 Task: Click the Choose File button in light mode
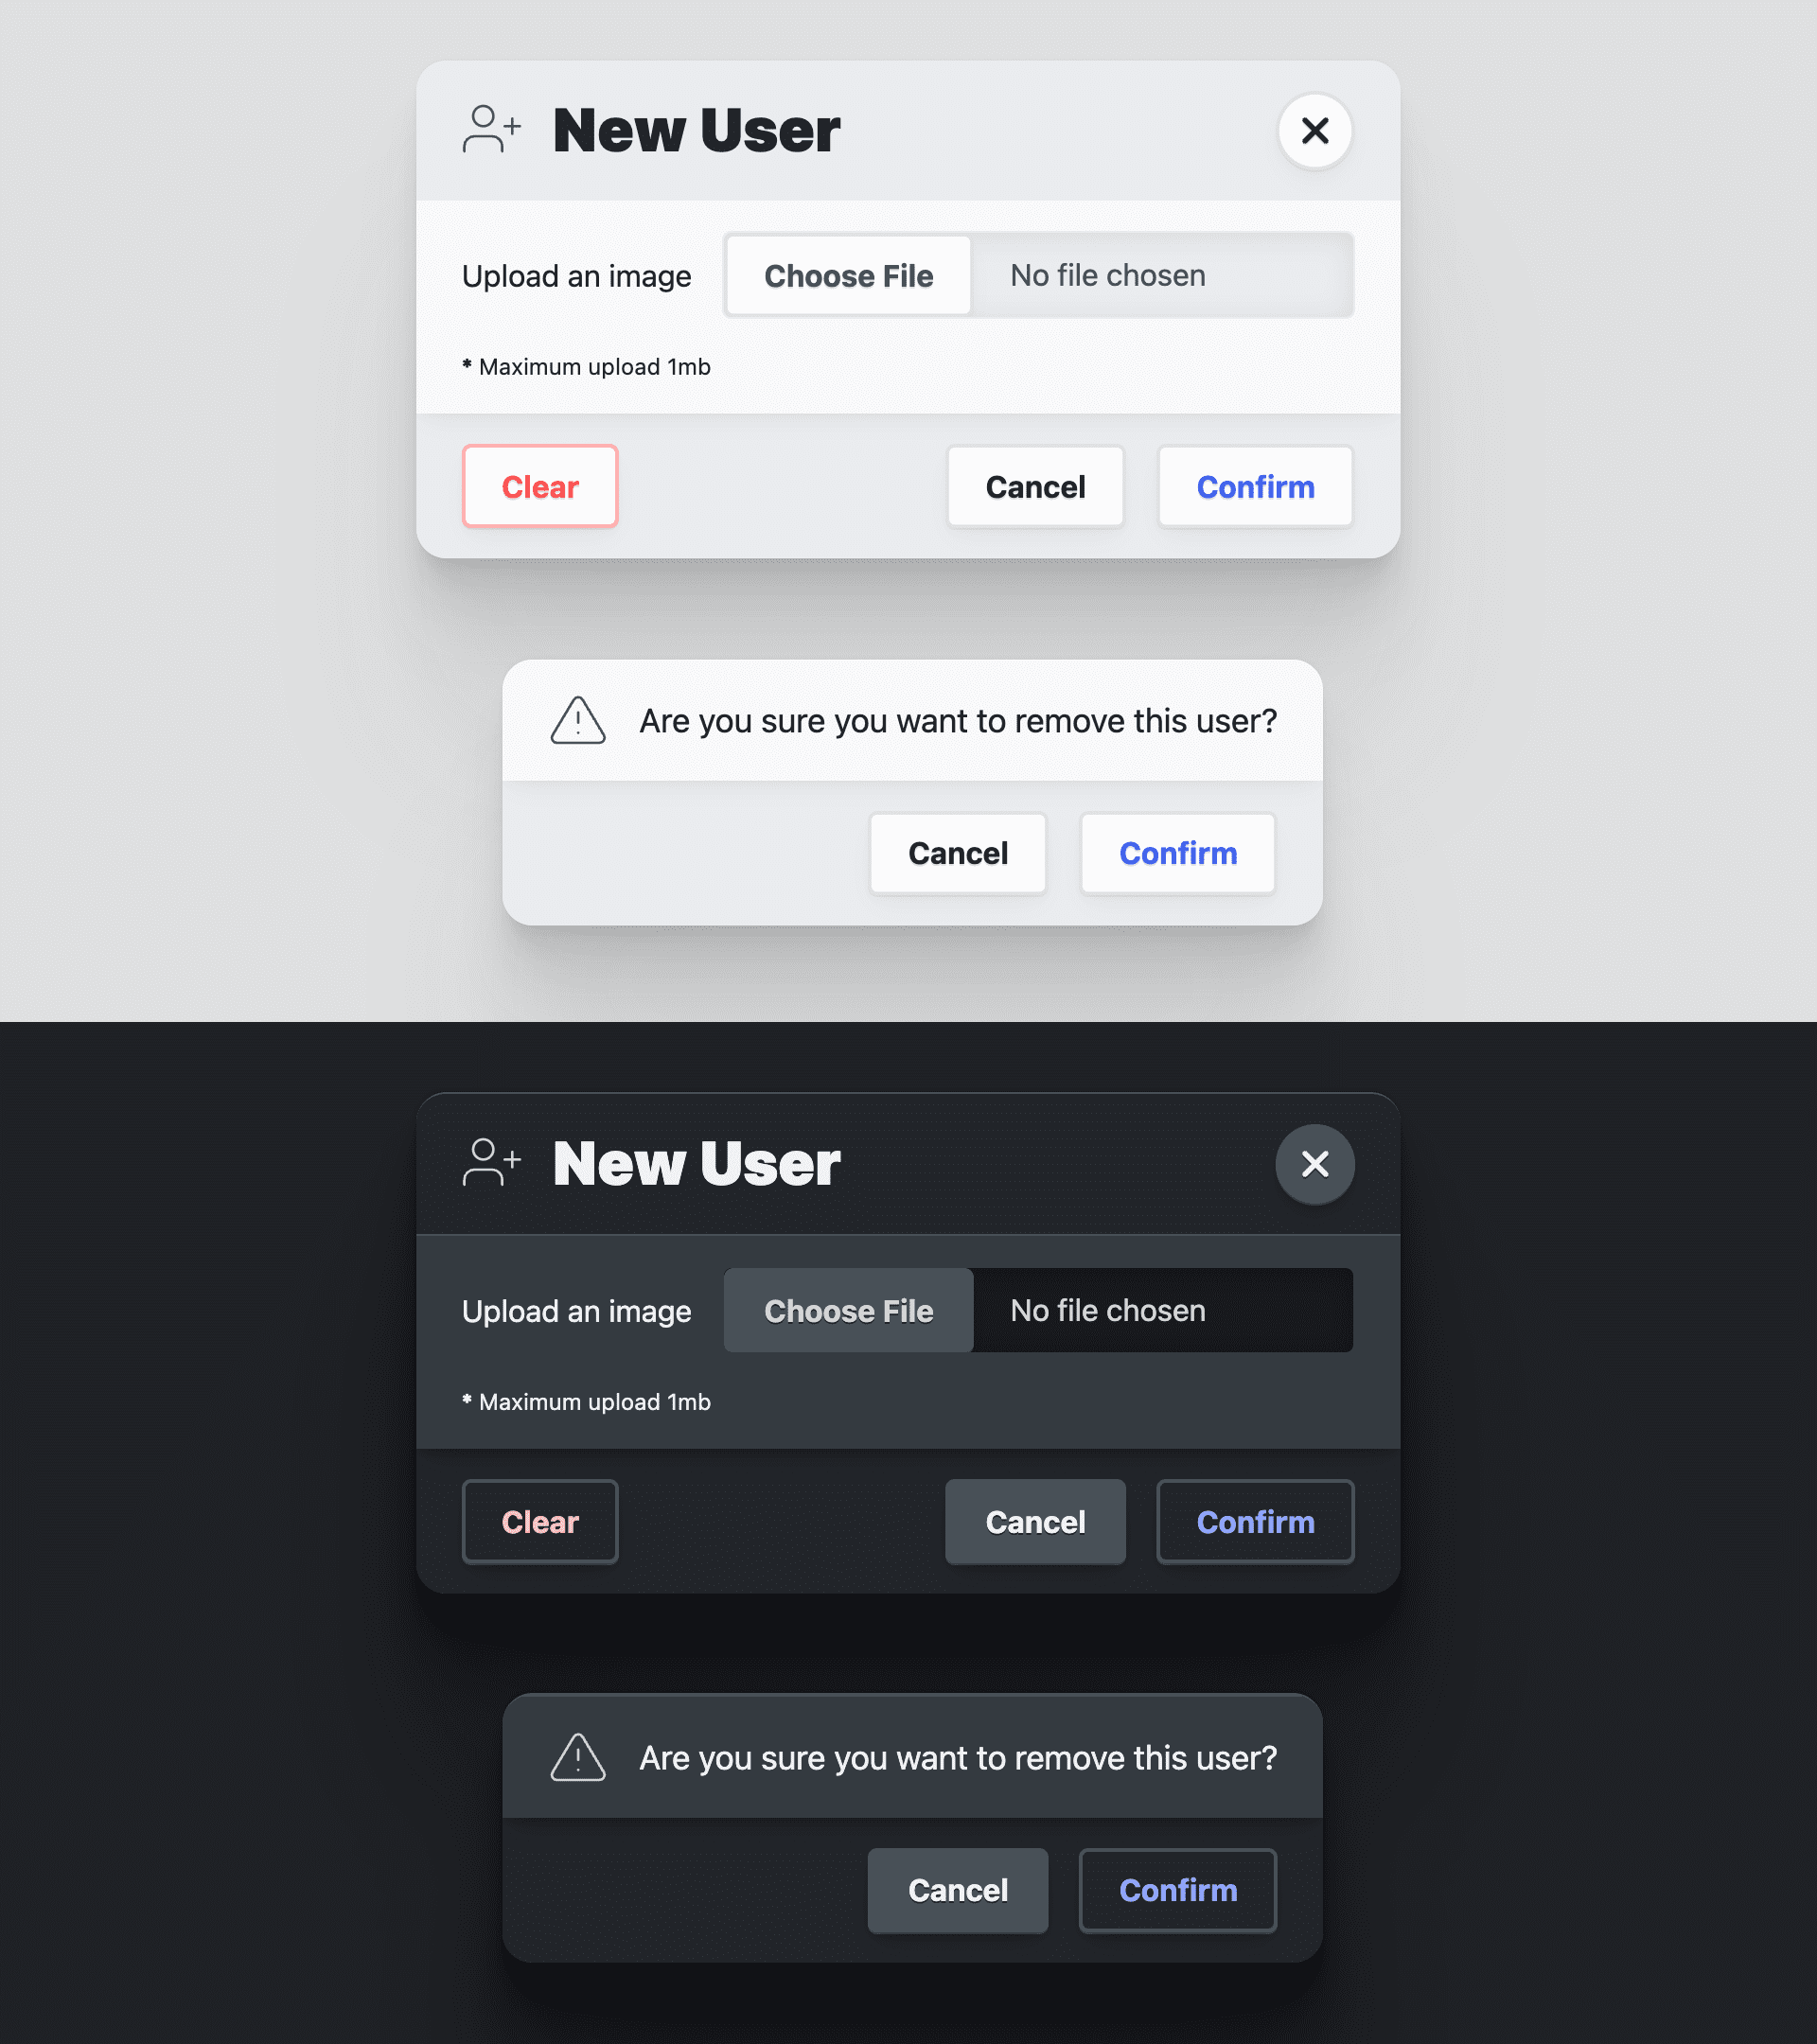click(847, 275)
